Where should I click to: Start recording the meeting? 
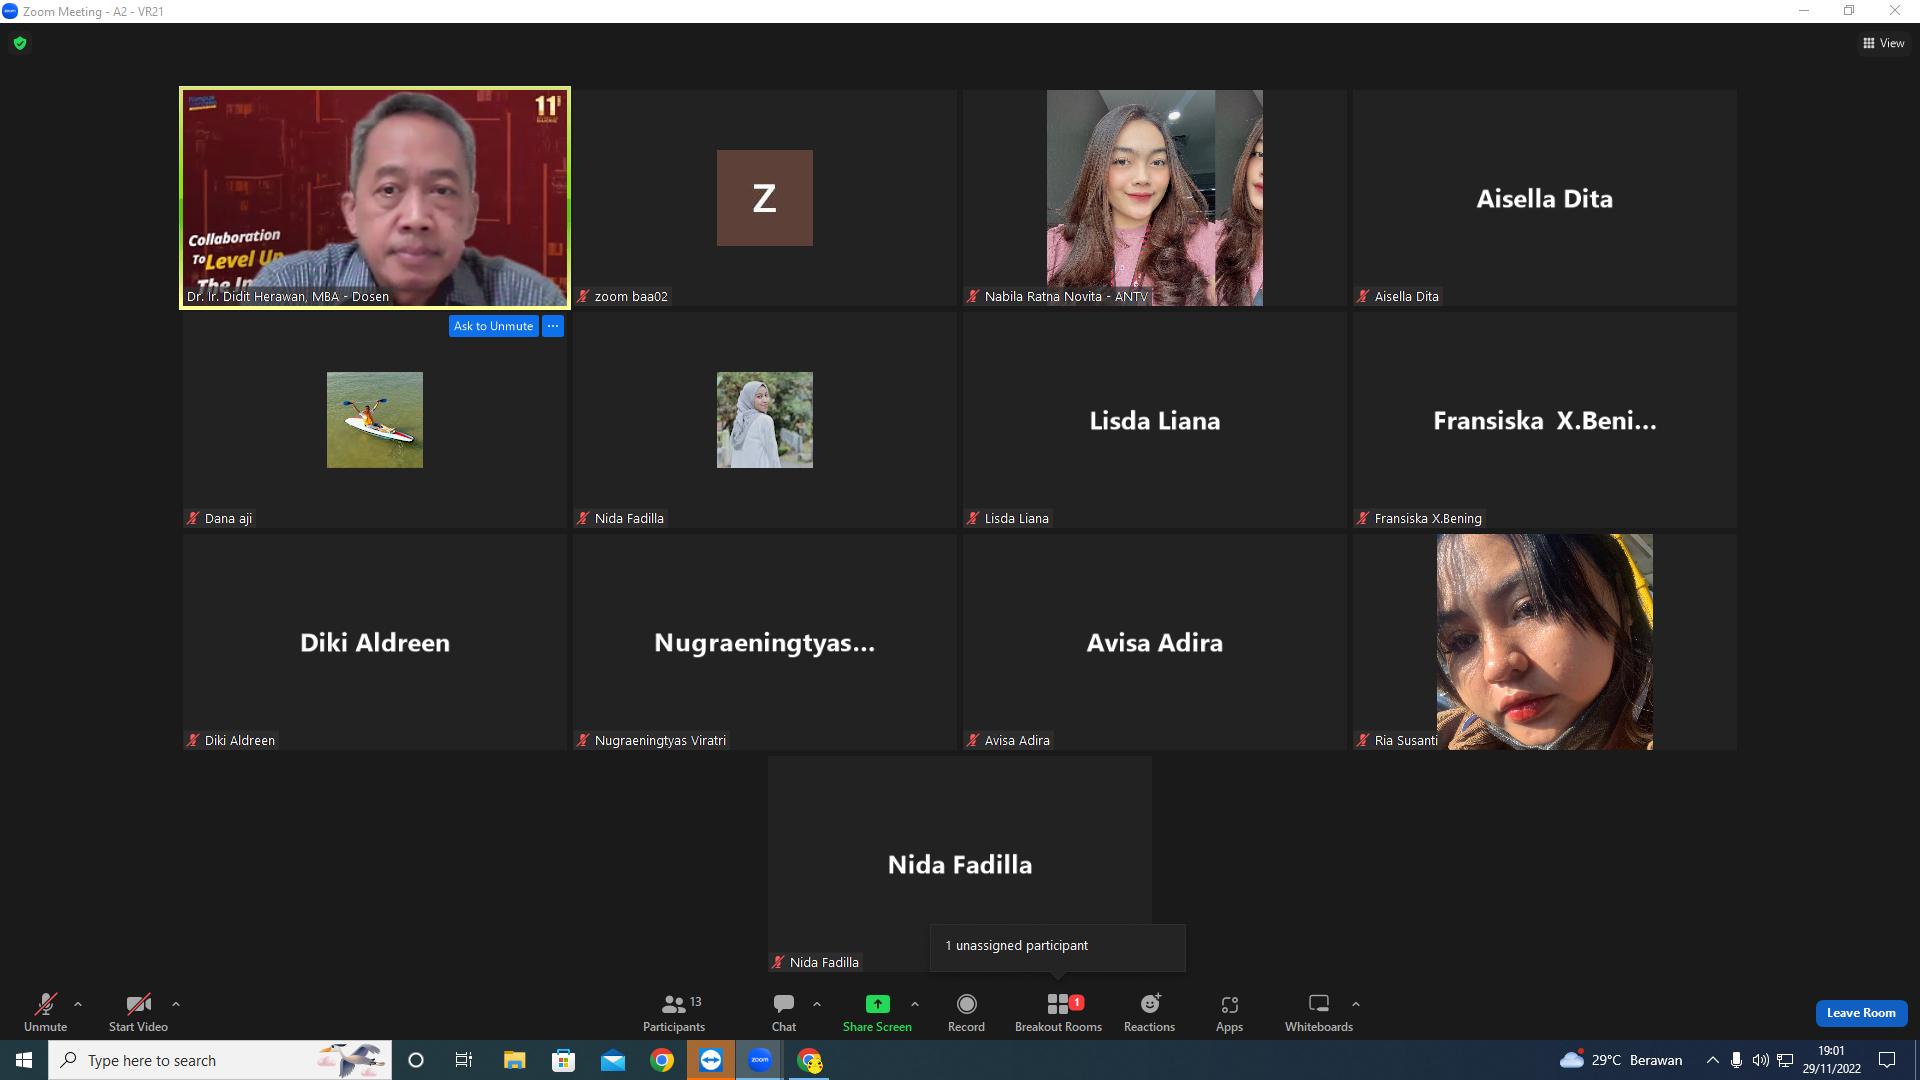[966, 1012]
